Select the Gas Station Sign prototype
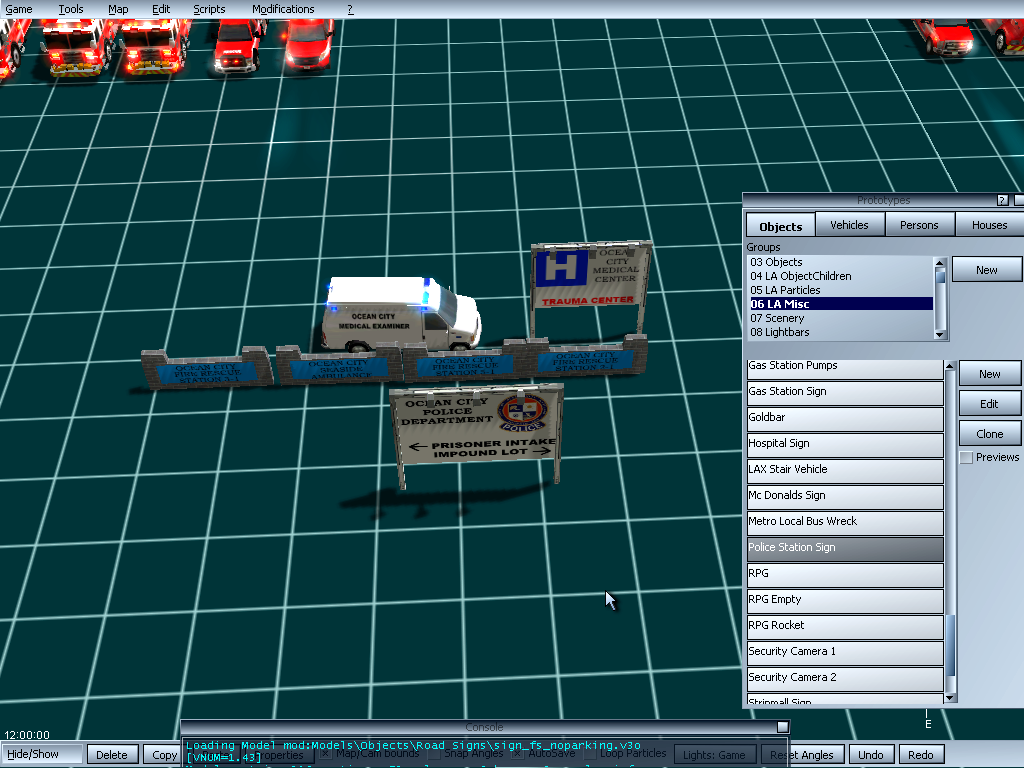The width and height of the screenshot is (1024, 768). pos(845,393)
